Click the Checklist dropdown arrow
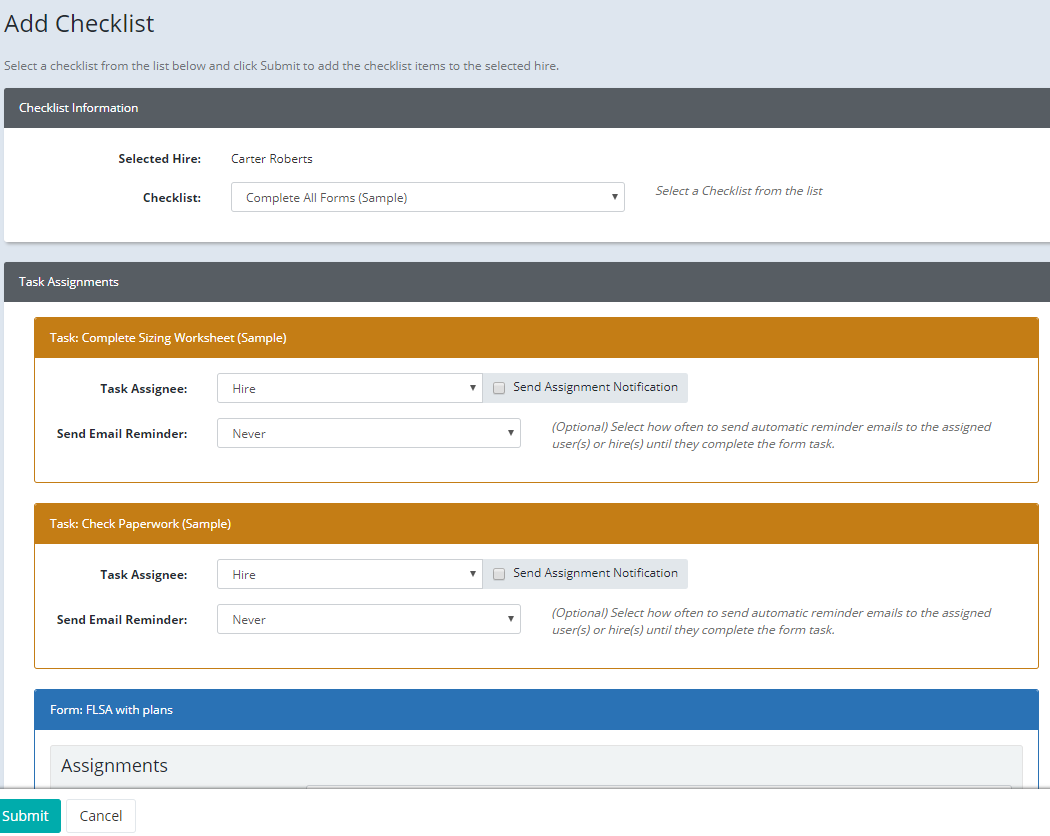Screen dimensions: 1050x836 pyautogui.click(x=614, y=197)
